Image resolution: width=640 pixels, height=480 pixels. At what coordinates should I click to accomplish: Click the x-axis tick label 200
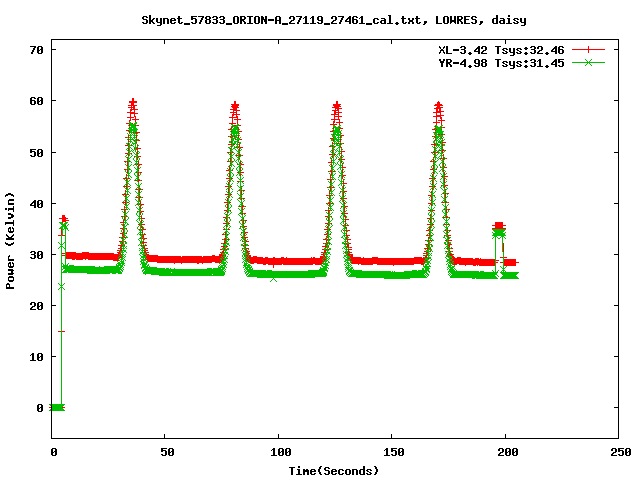click(x=507, y=452)
